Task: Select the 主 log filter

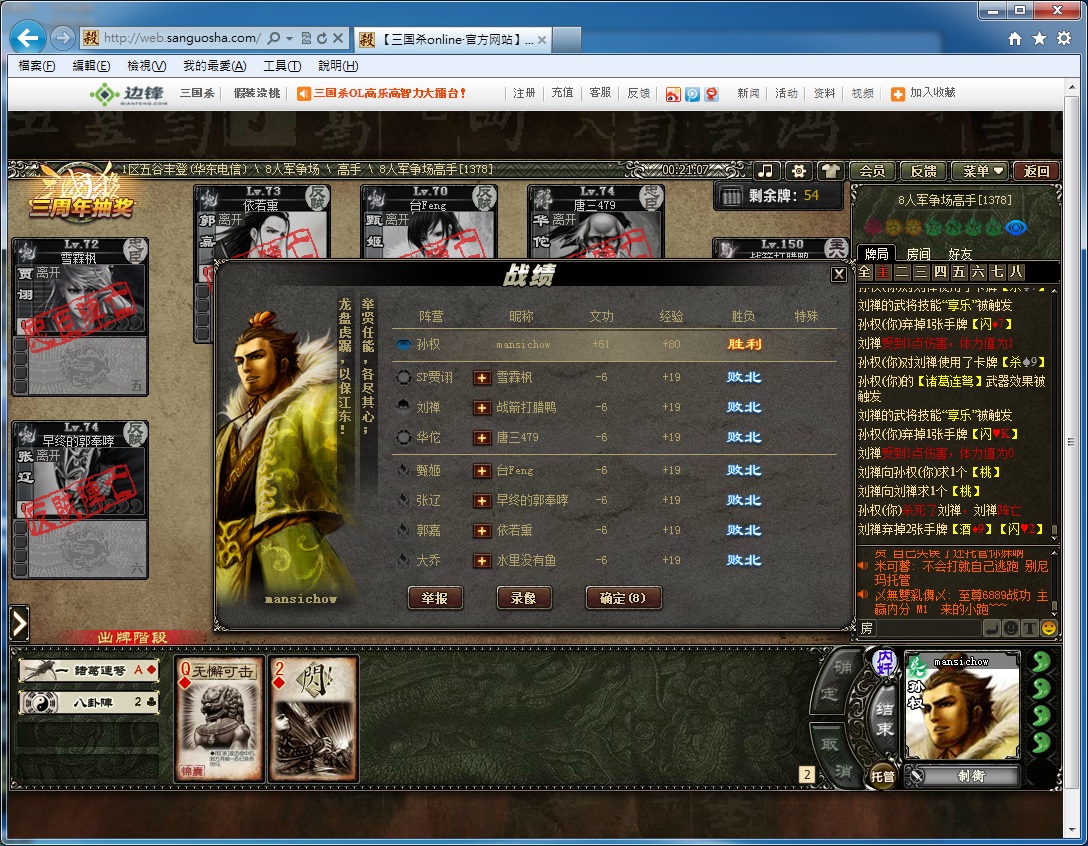Action: (x=883, y=272)
